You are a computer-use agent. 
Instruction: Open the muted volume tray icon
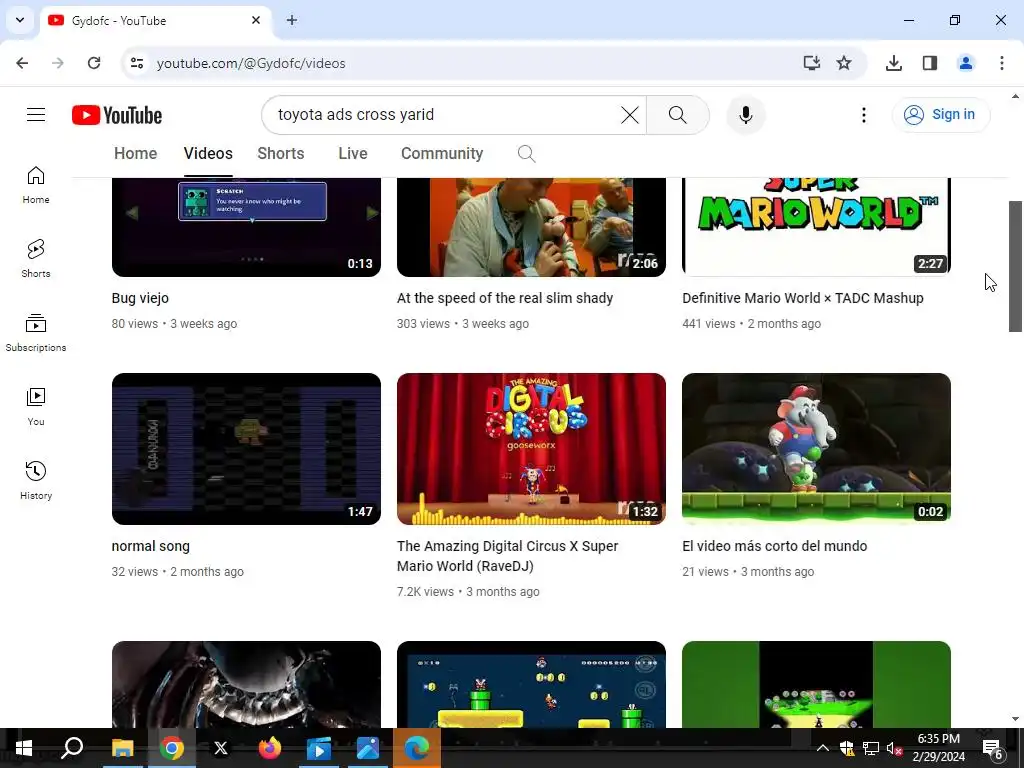894,748
